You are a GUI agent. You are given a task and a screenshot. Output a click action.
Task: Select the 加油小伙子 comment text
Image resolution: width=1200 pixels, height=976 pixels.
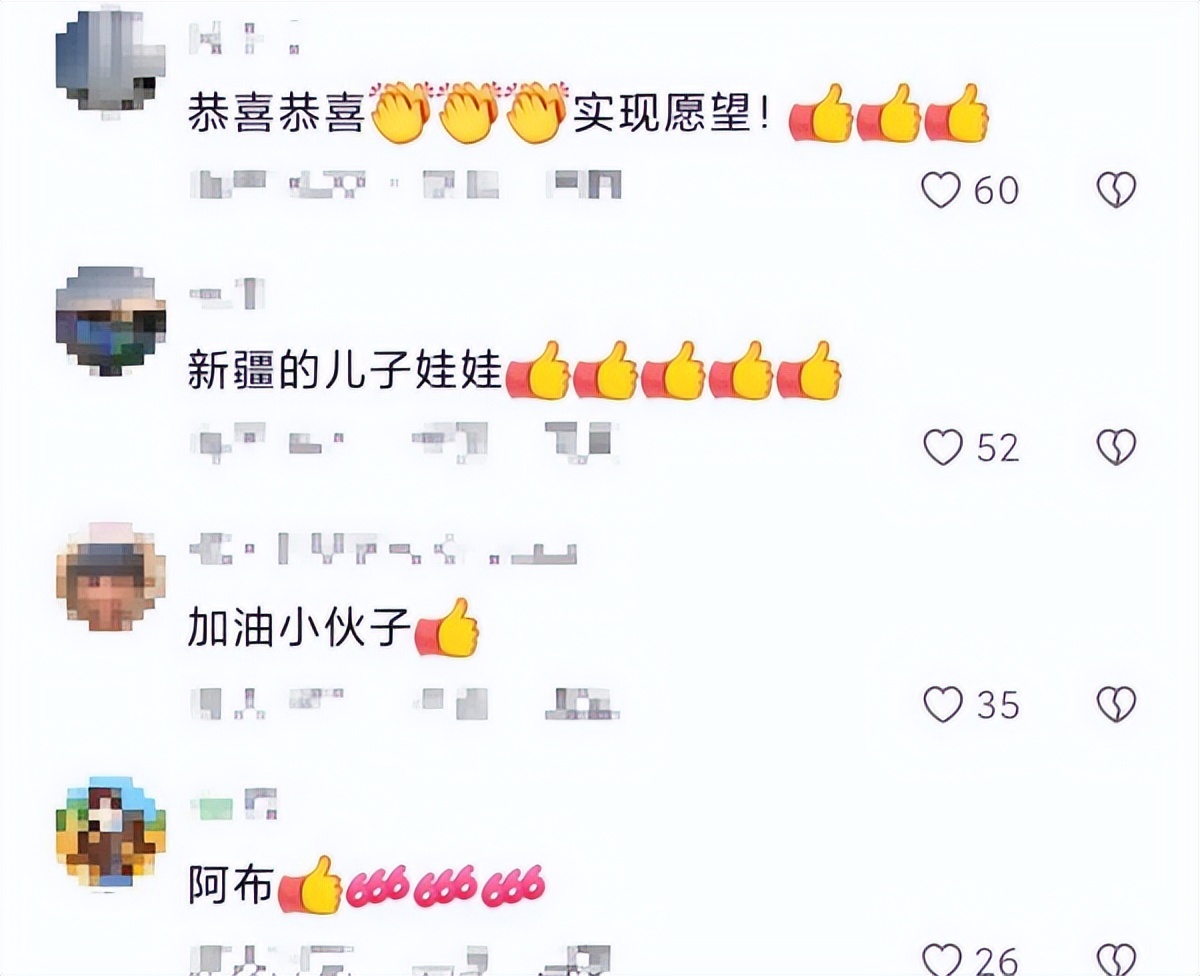click(x=334, y=629)
